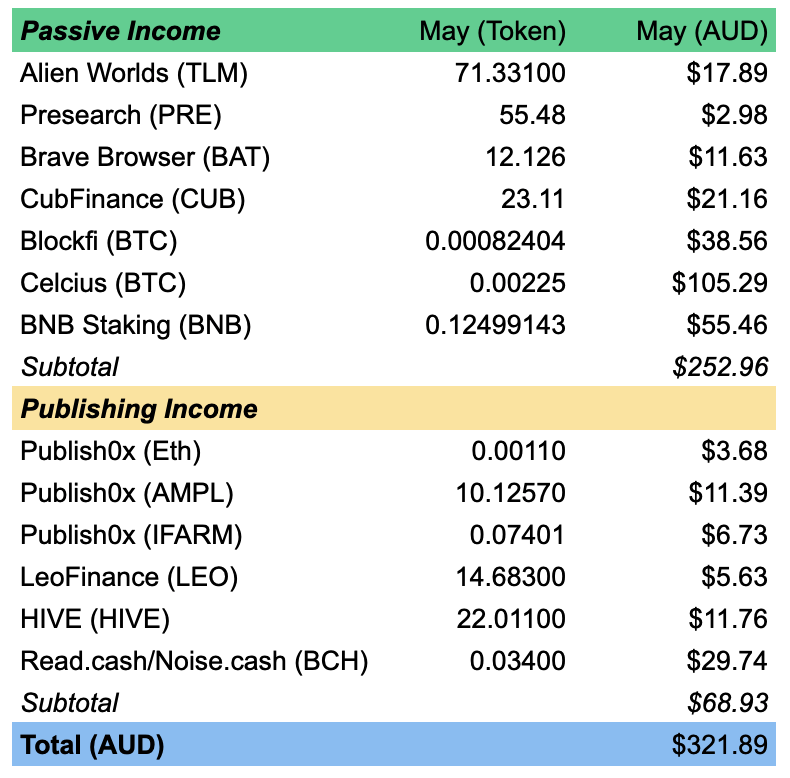
Task: Click the AUD value $17.89
Action: click(x=727, y=73)
